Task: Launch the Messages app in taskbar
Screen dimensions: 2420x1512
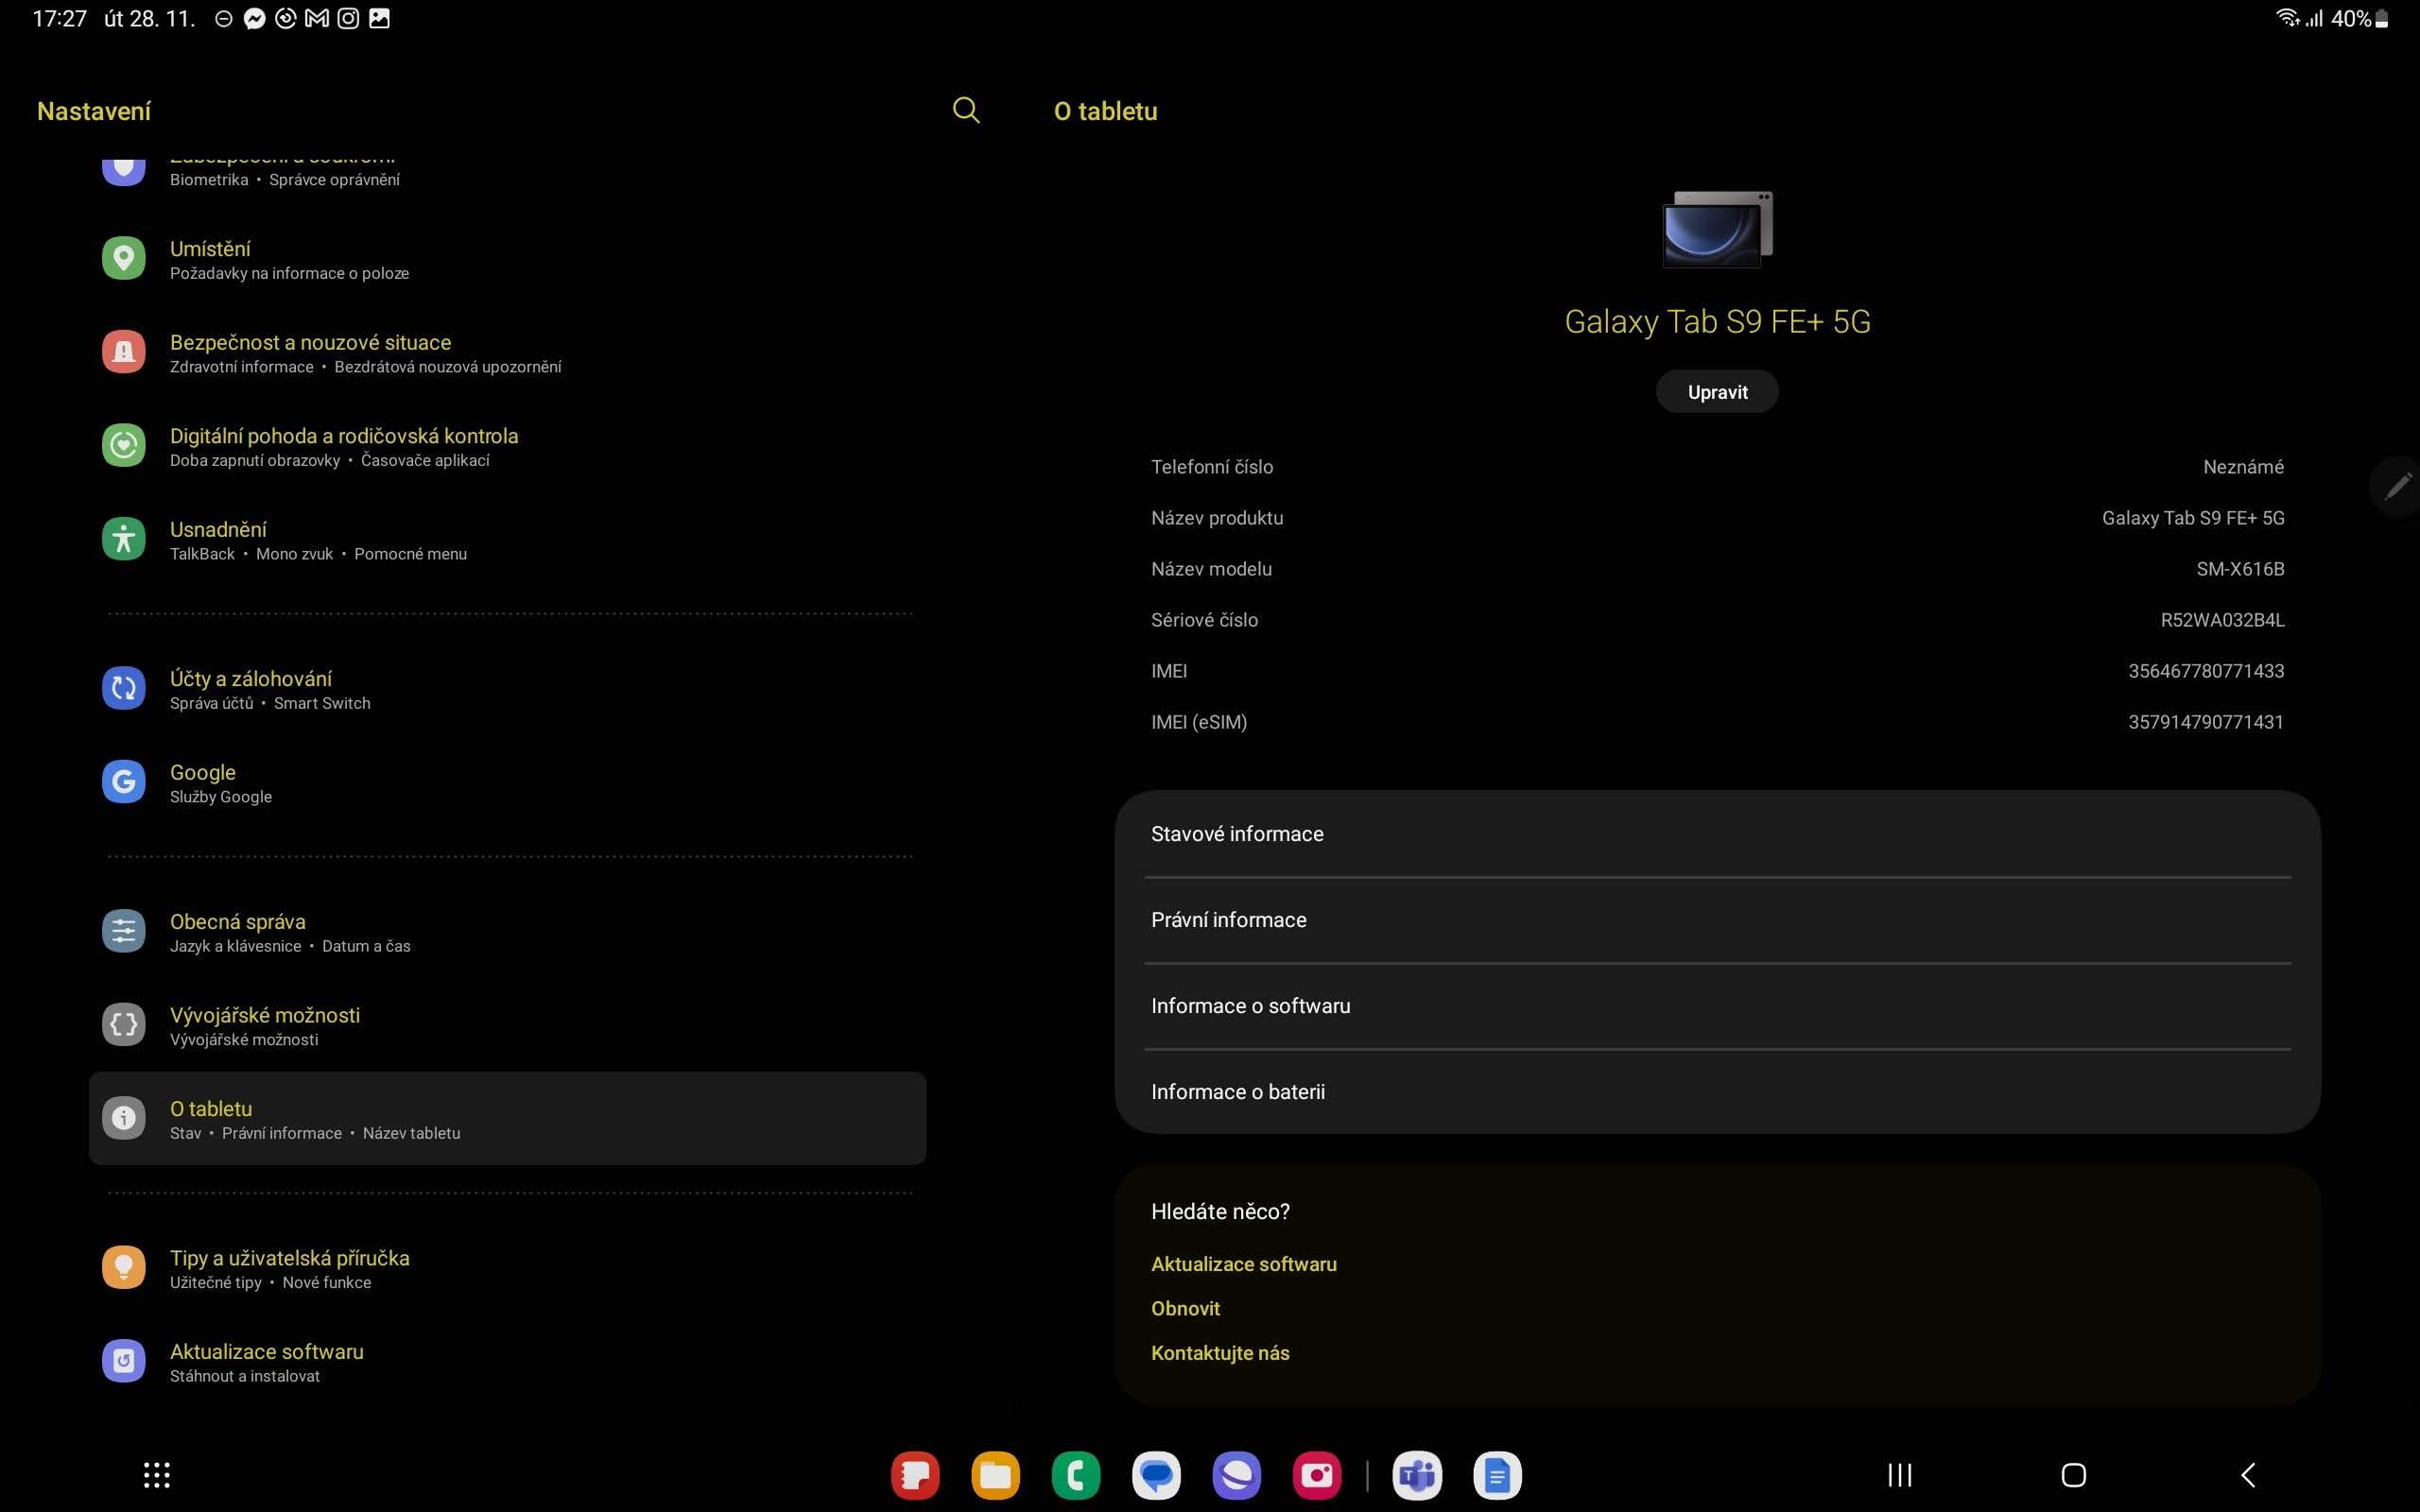Action: [1156, 1475]
